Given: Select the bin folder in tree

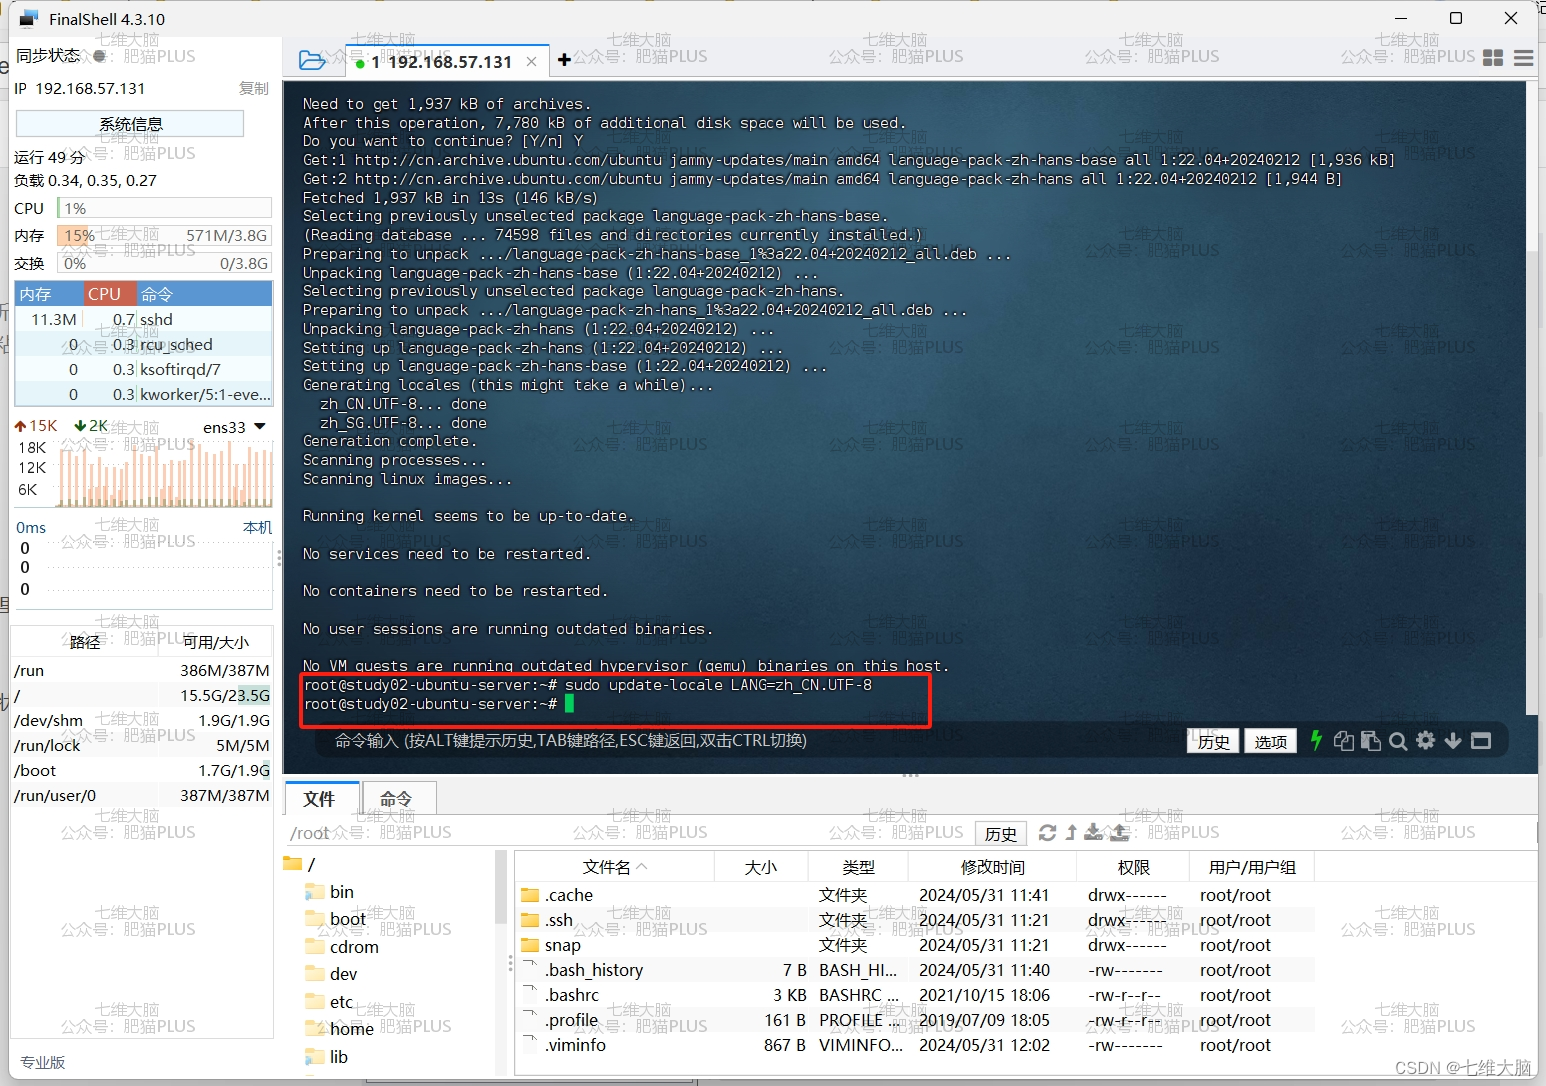Looking at the screenshot, I should [329, 892].
